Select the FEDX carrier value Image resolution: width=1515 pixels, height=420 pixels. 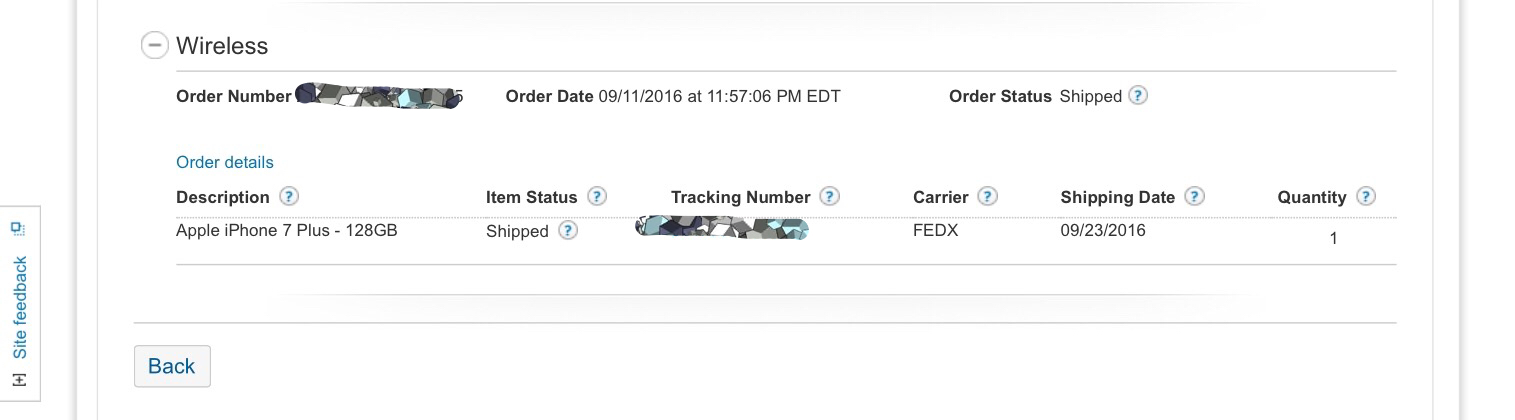pos(937,230)
